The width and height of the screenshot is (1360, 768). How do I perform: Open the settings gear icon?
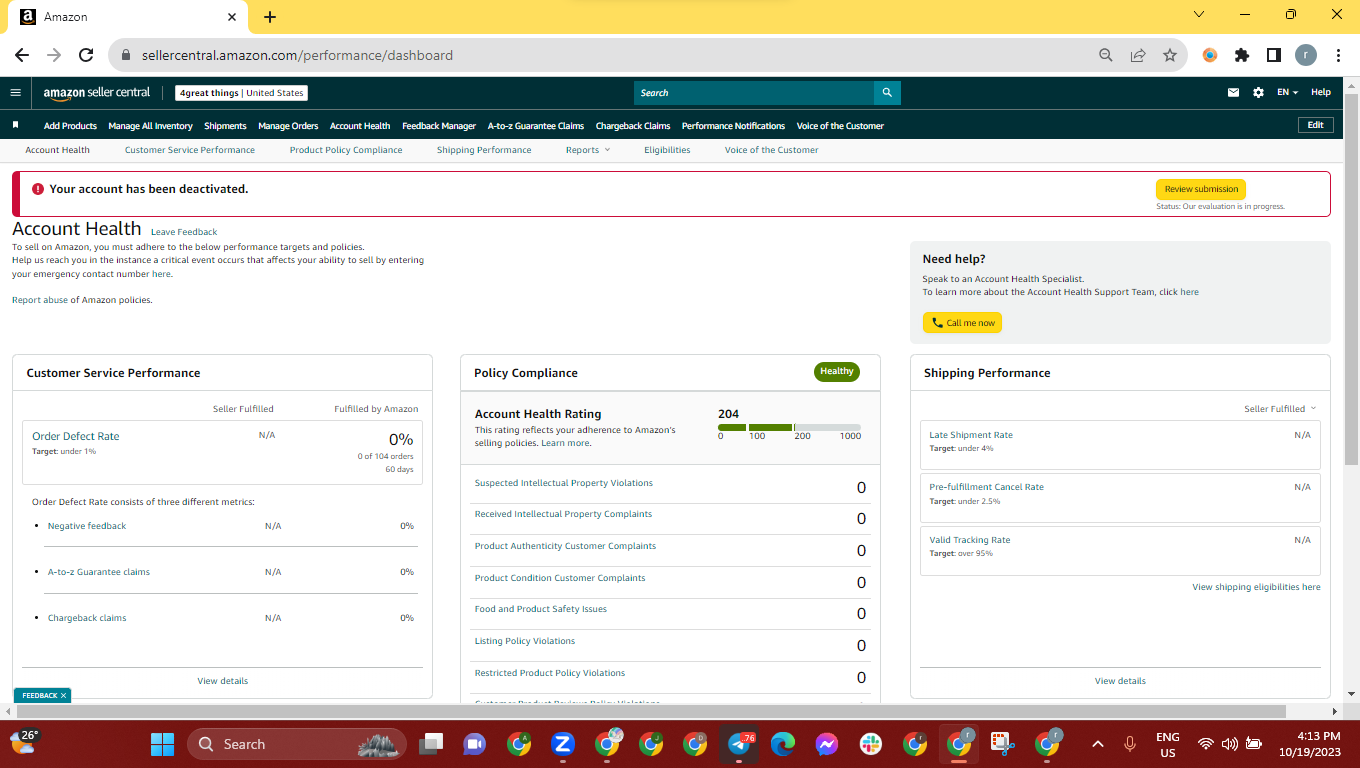pyautogui.click(x=1258, y=93)
